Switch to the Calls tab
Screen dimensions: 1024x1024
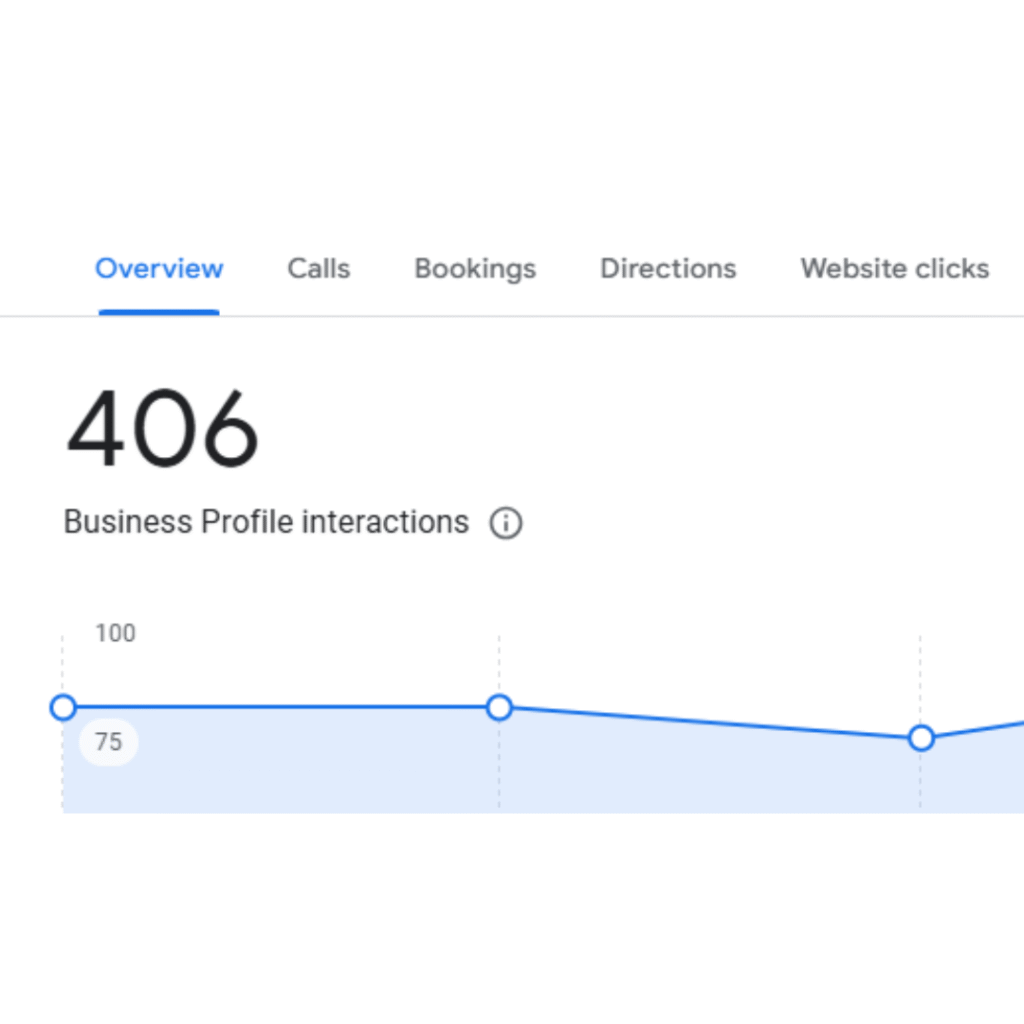click(x=318, y=269)
